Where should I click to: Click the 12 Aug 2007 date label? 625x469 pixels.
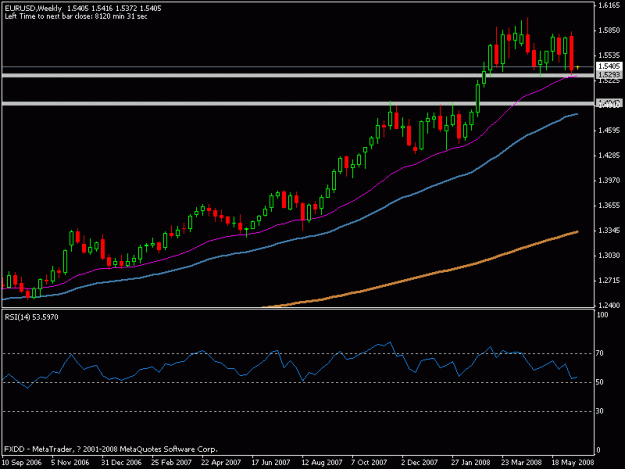point(322,463)
